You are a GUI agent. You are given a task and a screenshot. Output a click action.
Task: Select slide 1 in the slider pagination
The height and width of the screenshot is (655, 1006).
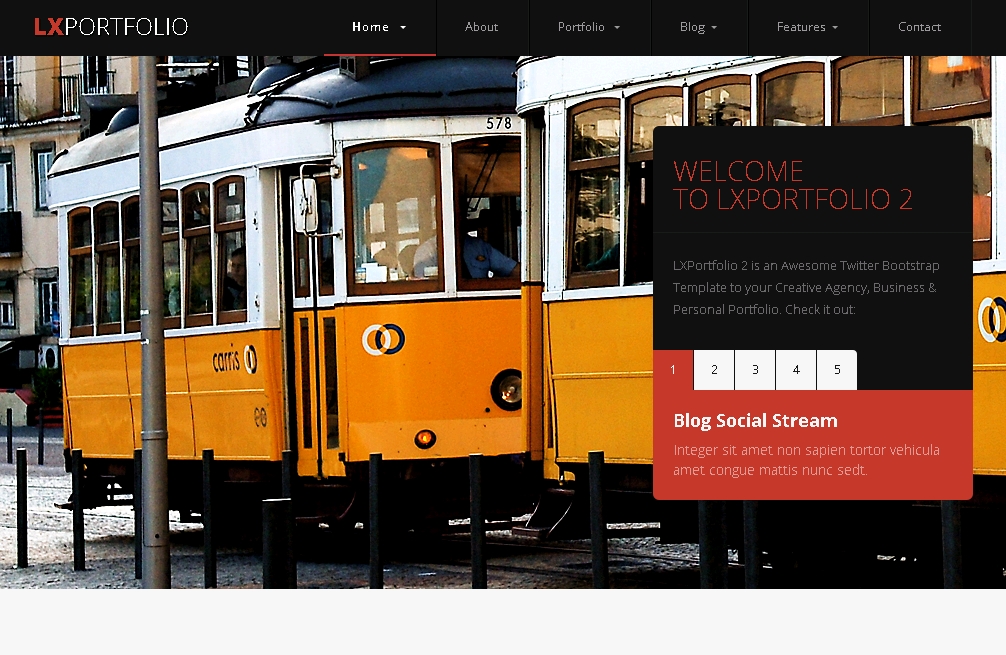pyautogui.click(x=673, y=370)
